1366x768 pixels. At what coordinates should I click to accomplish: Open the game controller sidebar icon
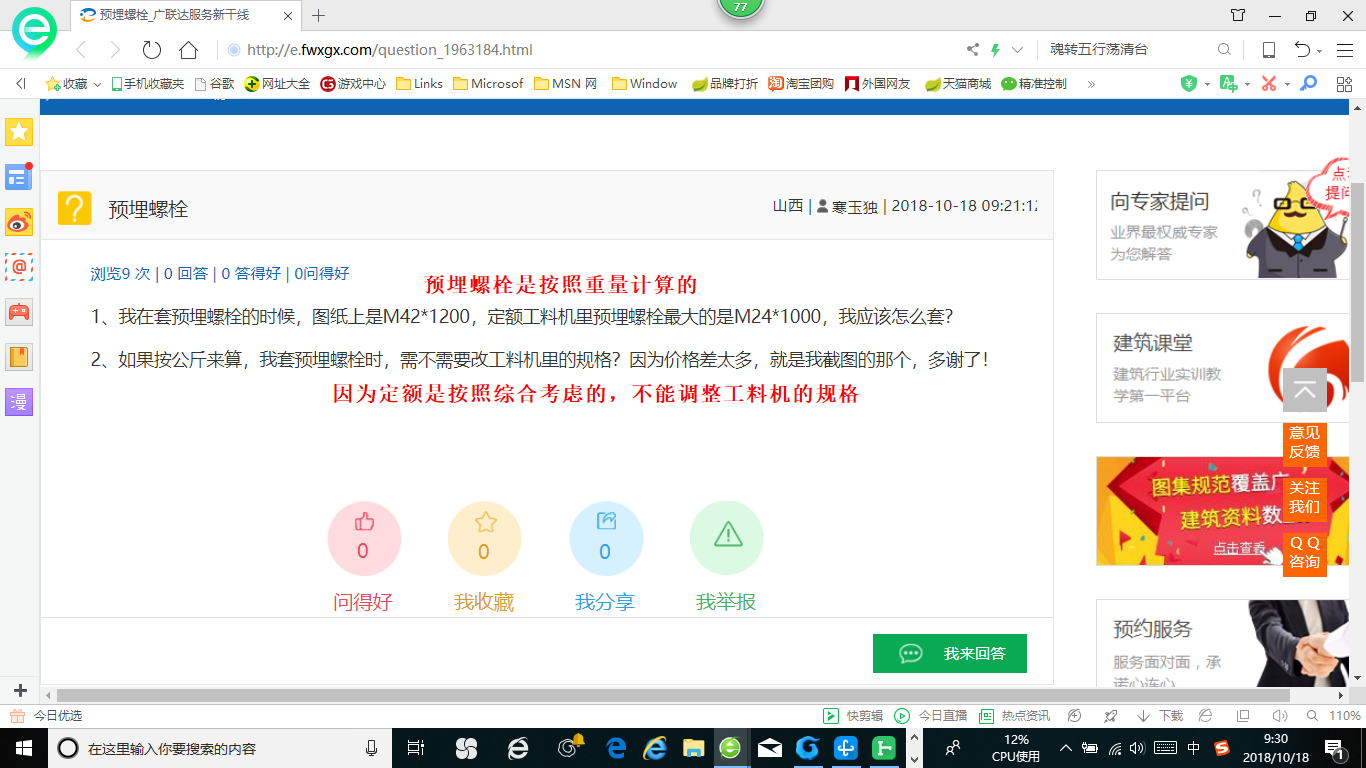pyautogui.click(x=19, y=312)
